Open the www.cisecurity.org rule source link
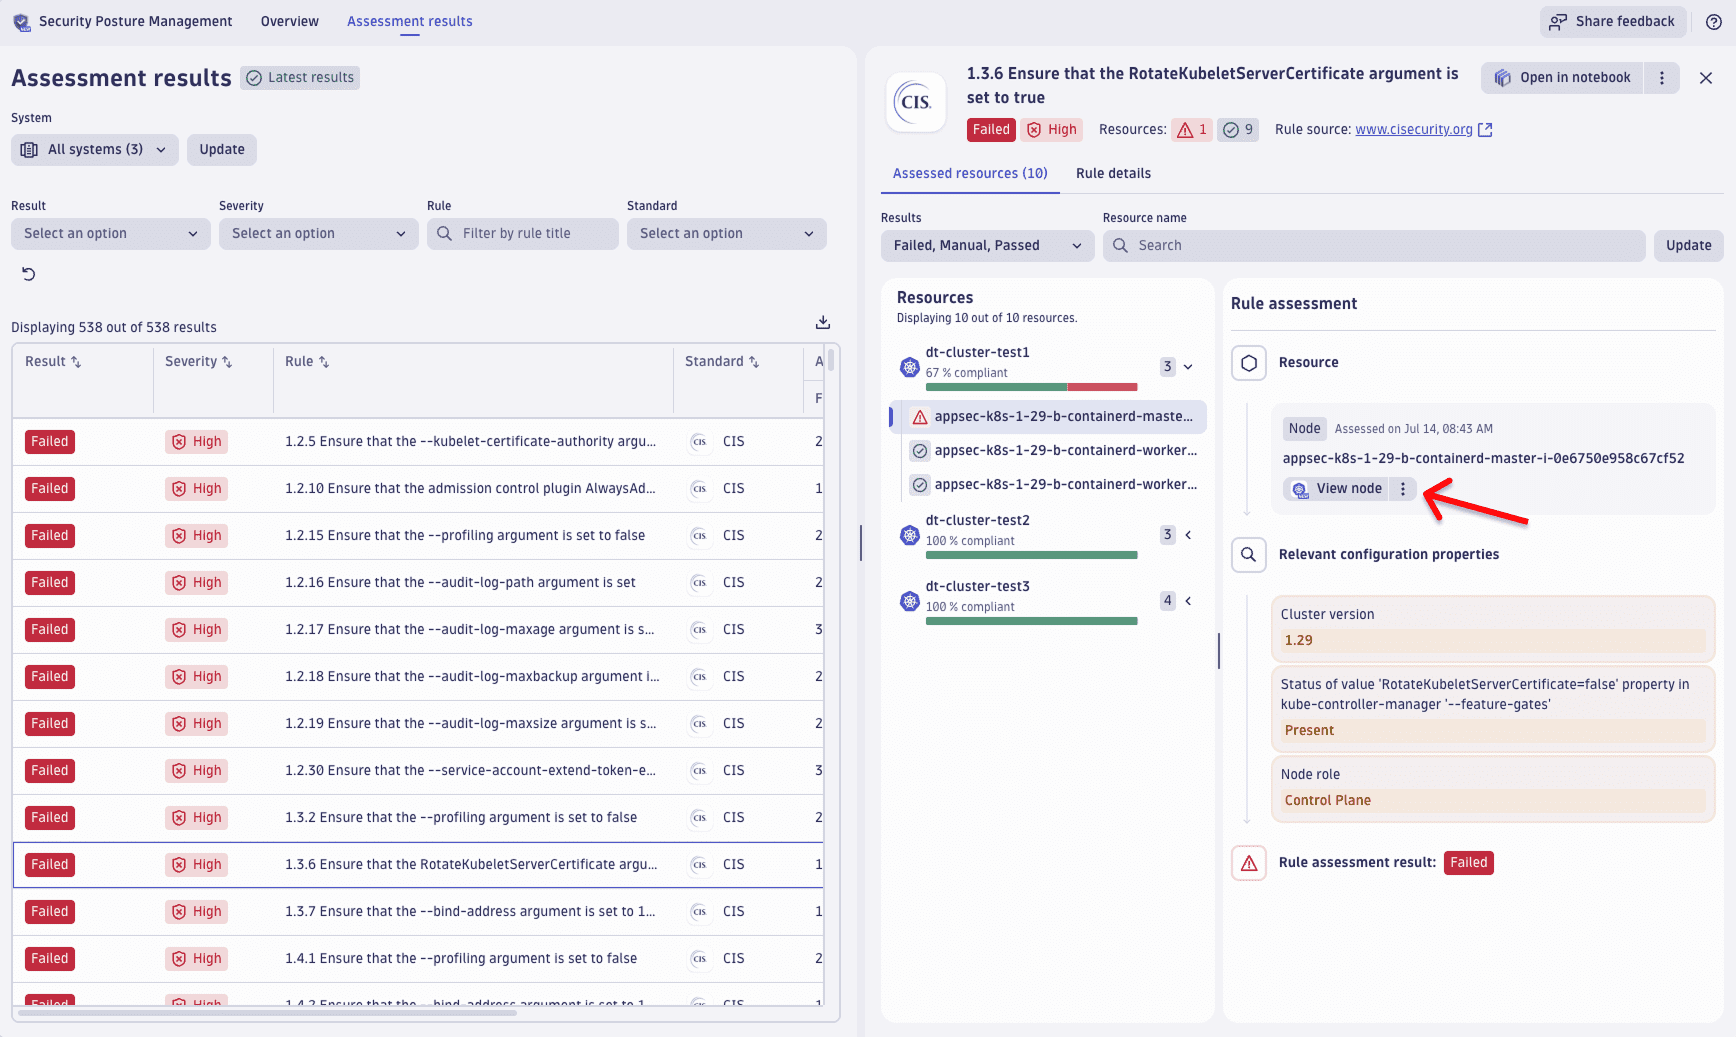The height and width of the screenshot is (1037, 1736). pyautogui.click(x=1413, y=130)
